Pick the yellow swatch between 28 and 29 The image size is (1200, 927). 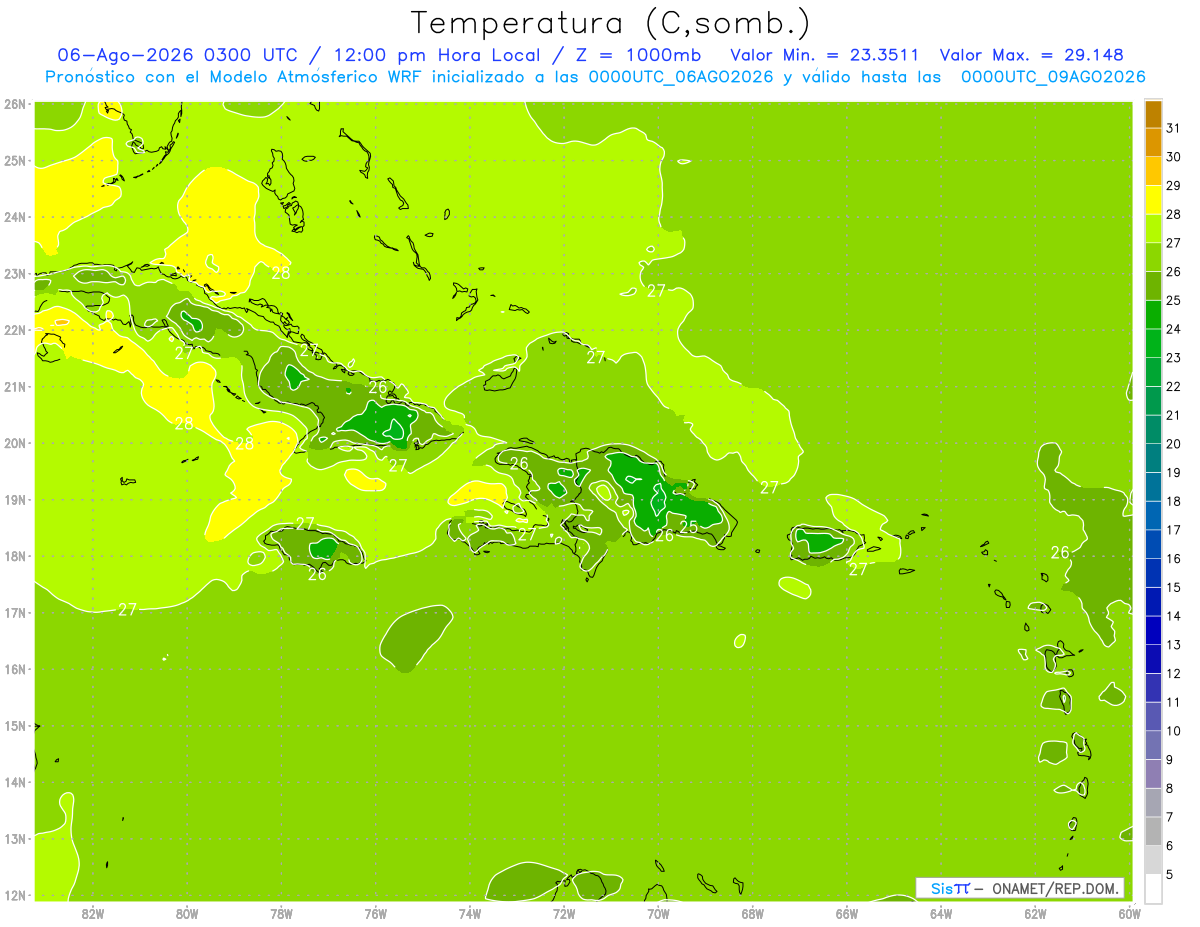coord(1153,200)
